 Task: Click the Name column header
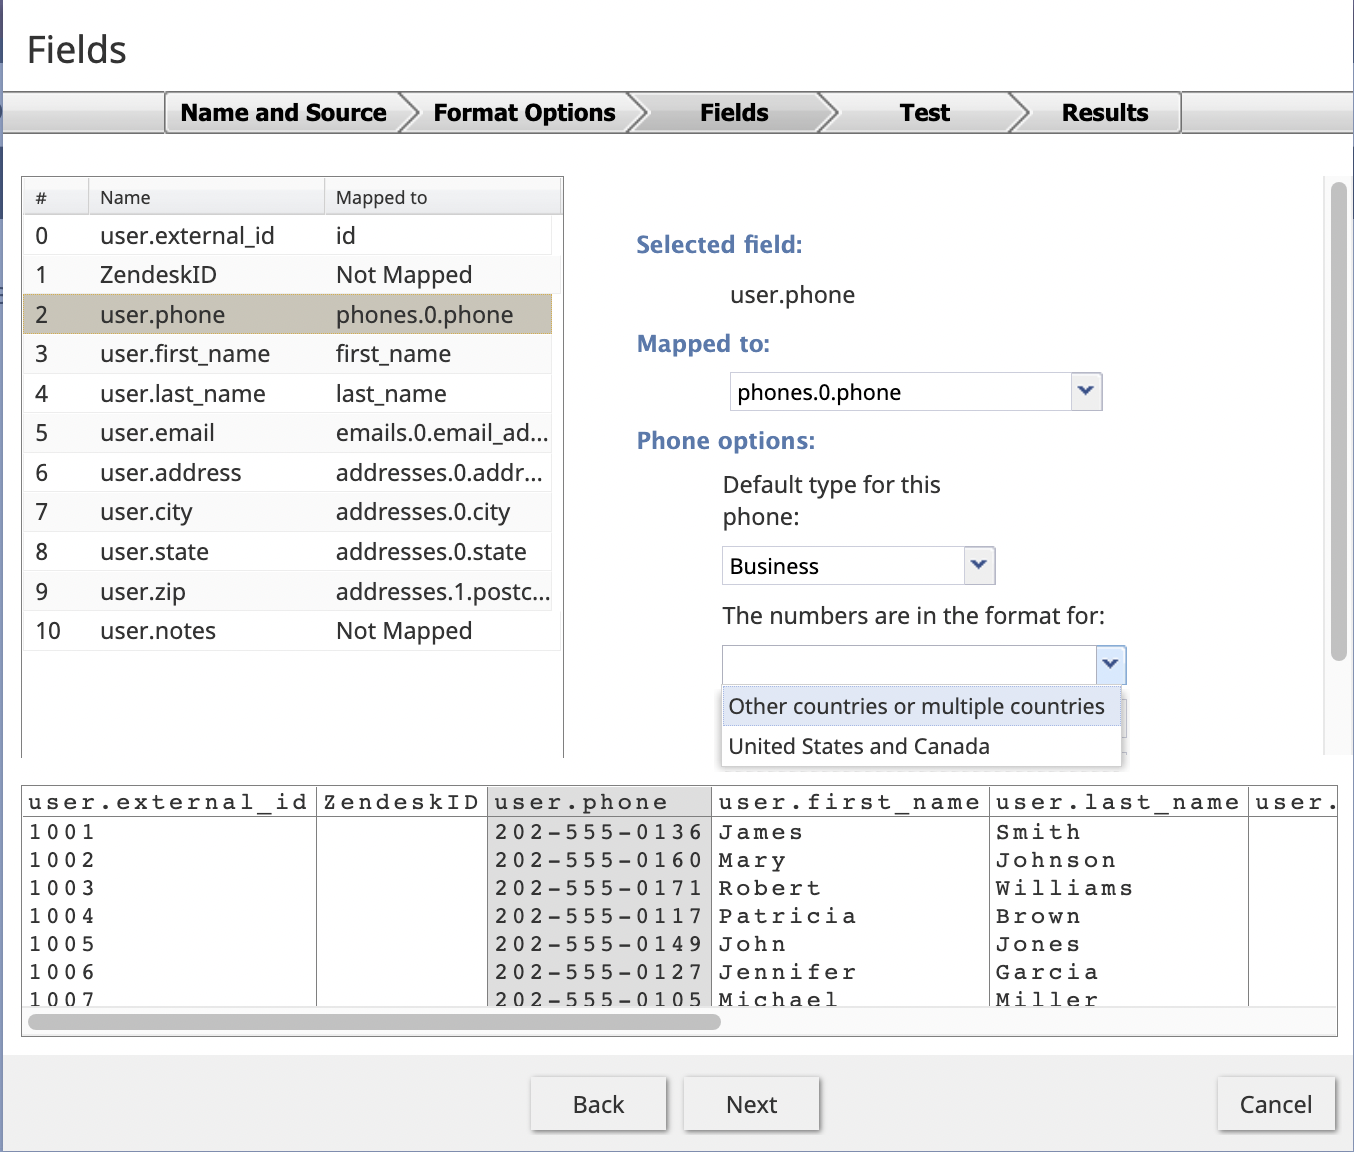pos(206,197)
